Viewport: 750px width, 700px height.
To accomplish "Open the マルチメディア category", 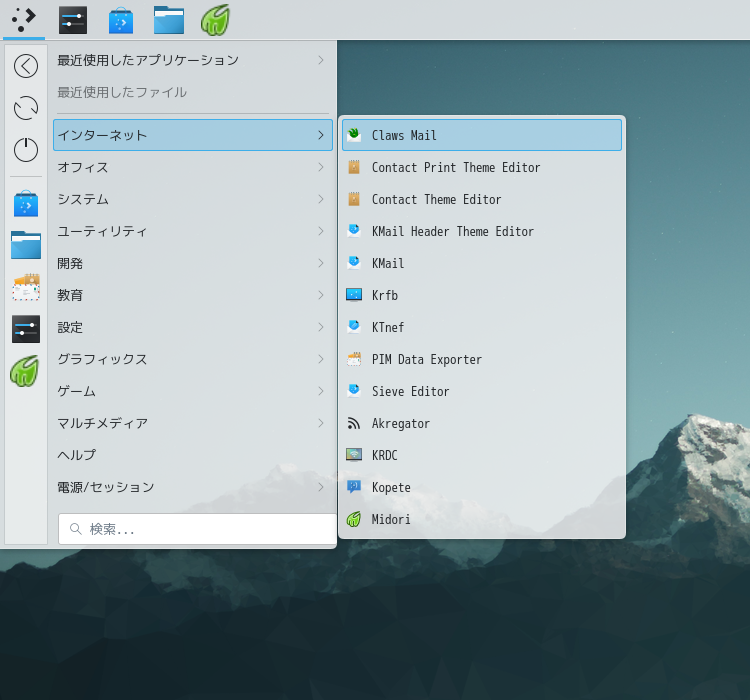I will coord(193,423).
